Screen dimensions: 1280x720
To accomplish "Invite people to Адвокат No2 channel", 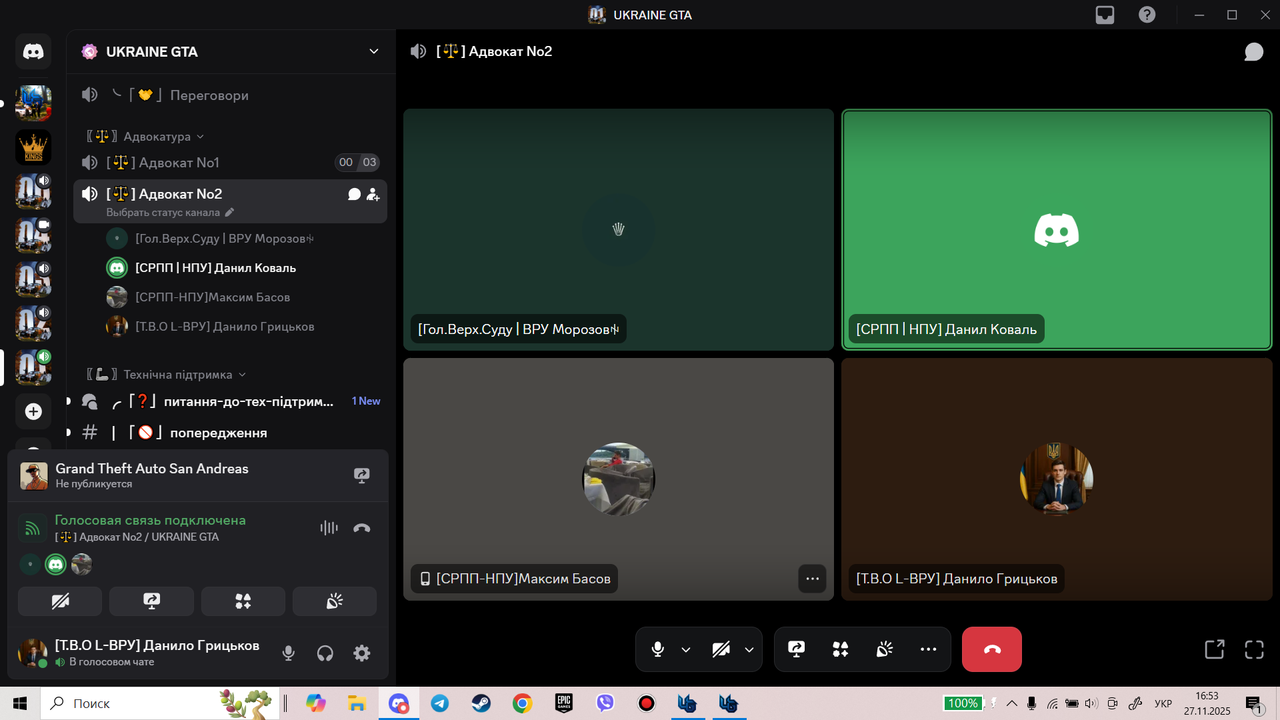I will point(373,194).
